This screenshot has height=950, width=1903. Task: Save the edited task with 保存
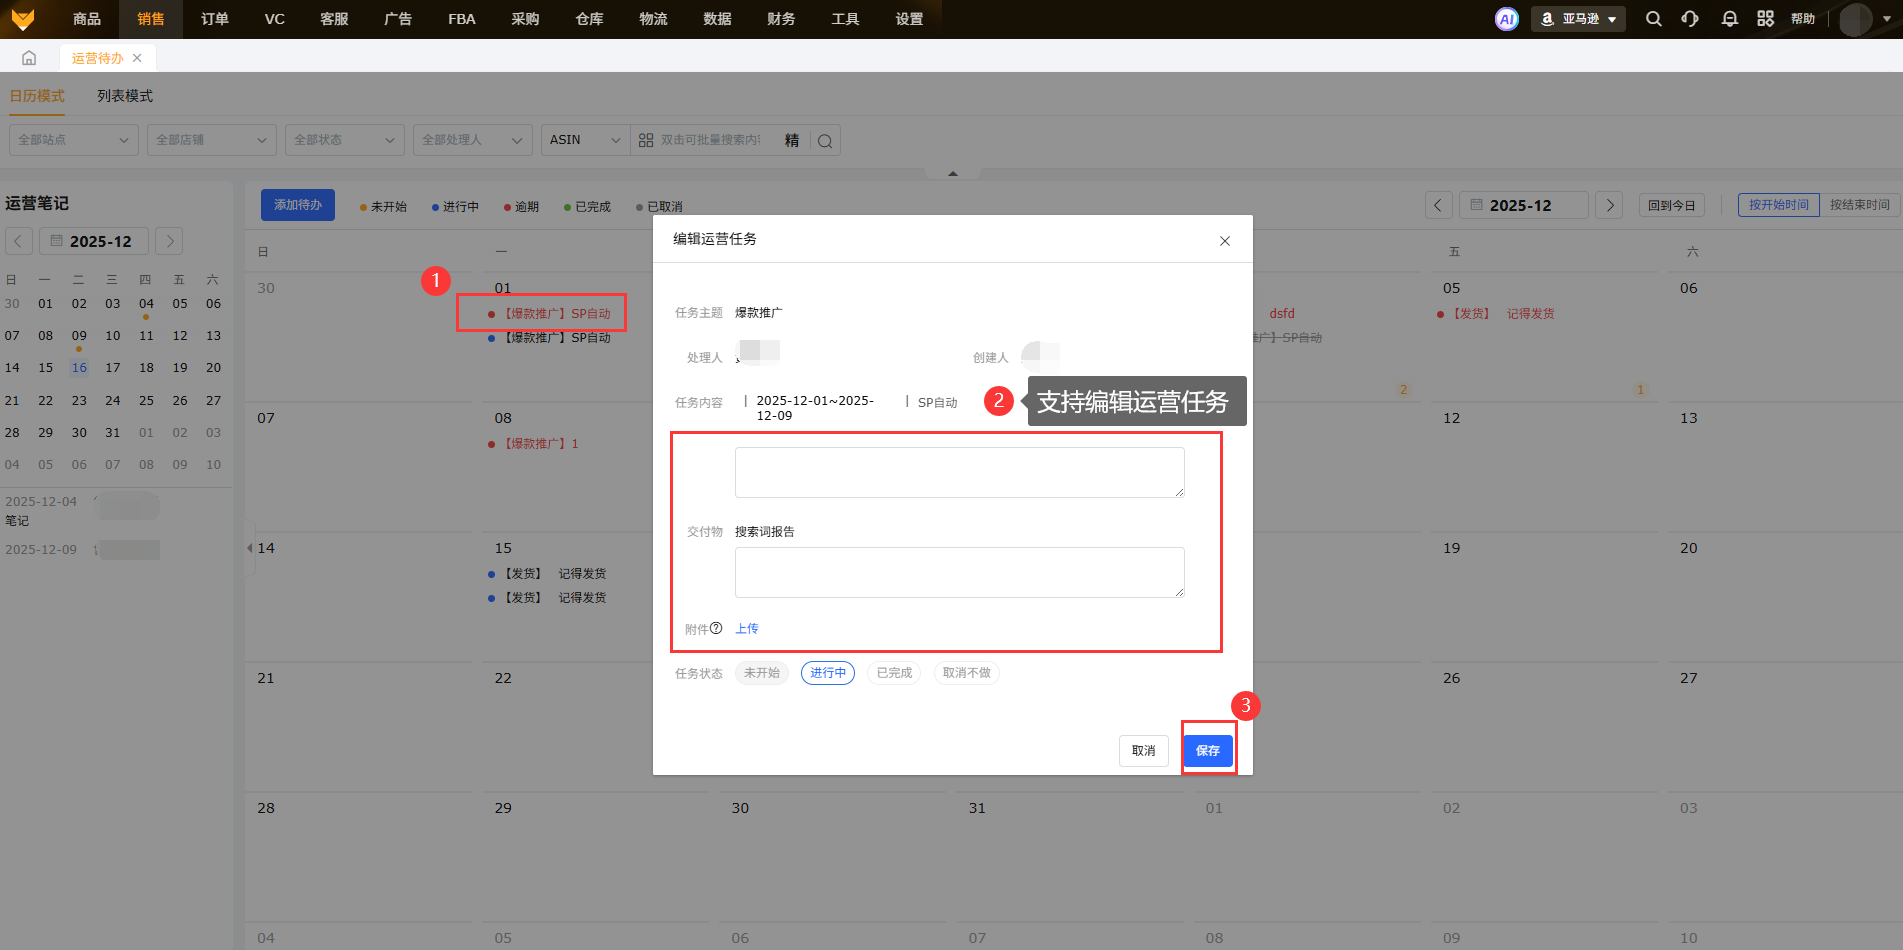pos(1208,751)
